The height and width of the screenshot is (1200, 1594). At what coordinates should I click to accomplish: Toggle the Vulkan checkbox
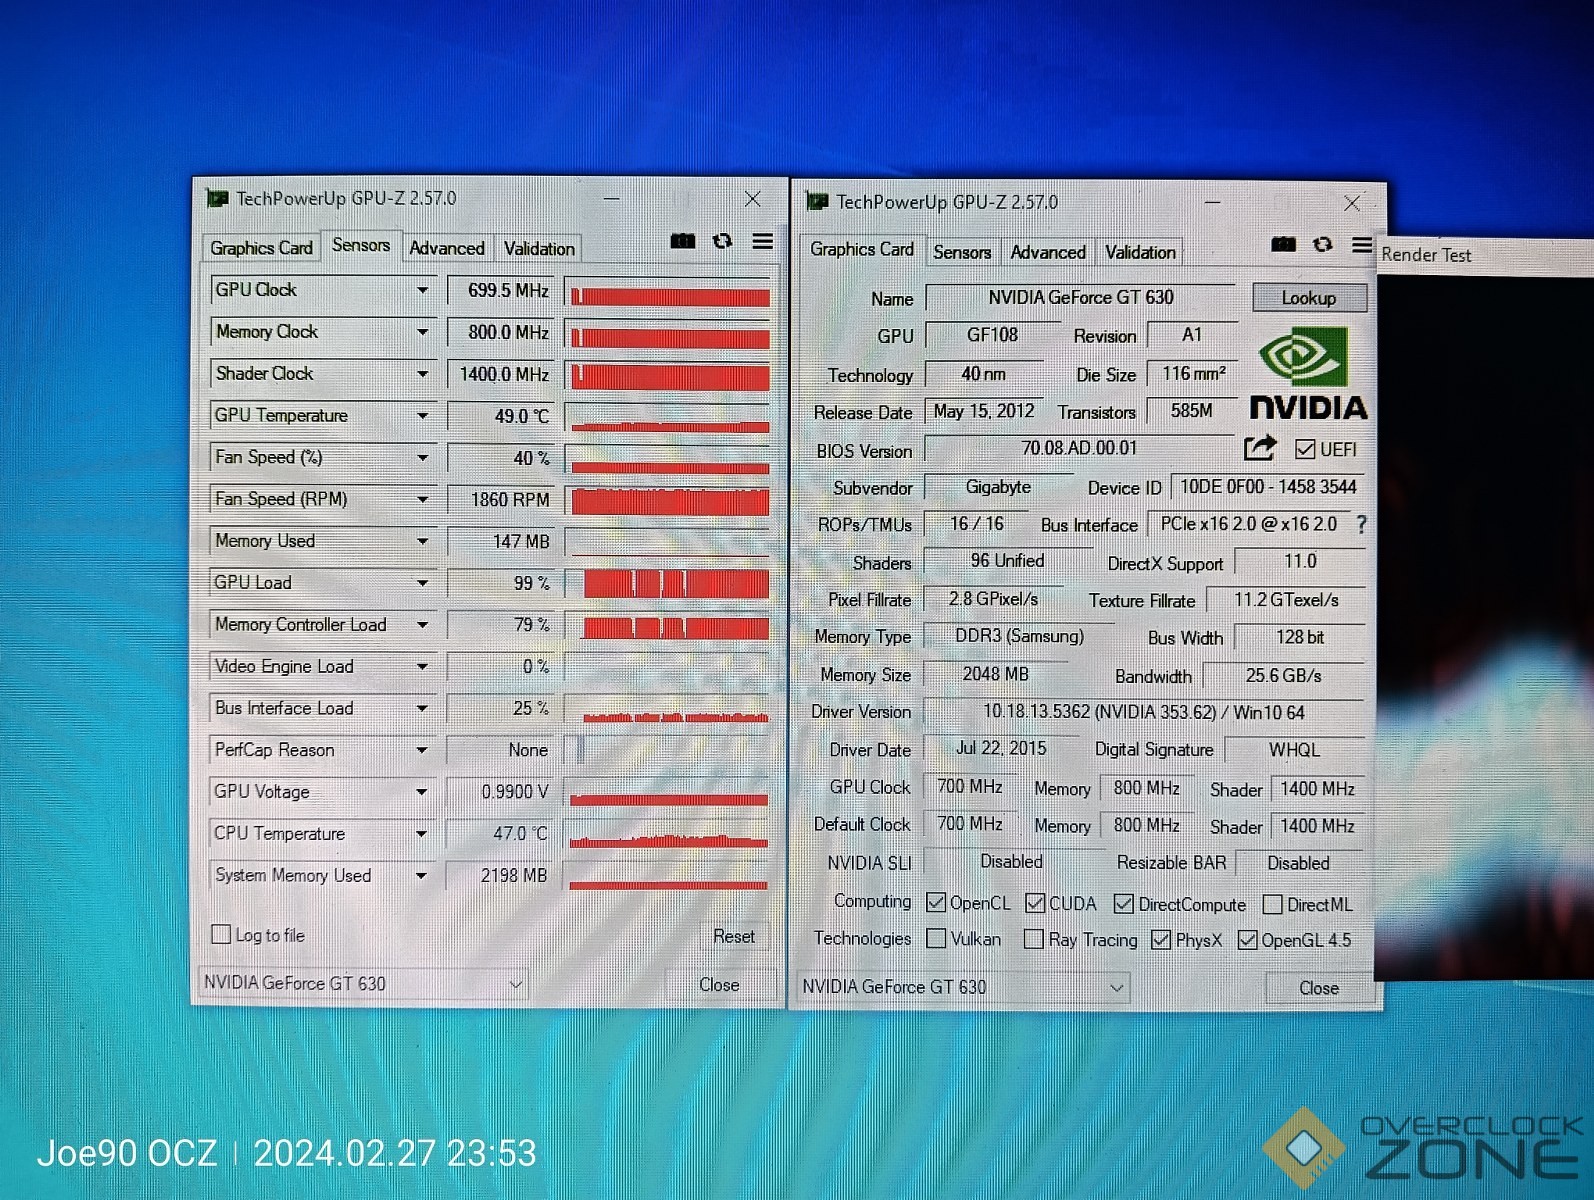(936, 939)
